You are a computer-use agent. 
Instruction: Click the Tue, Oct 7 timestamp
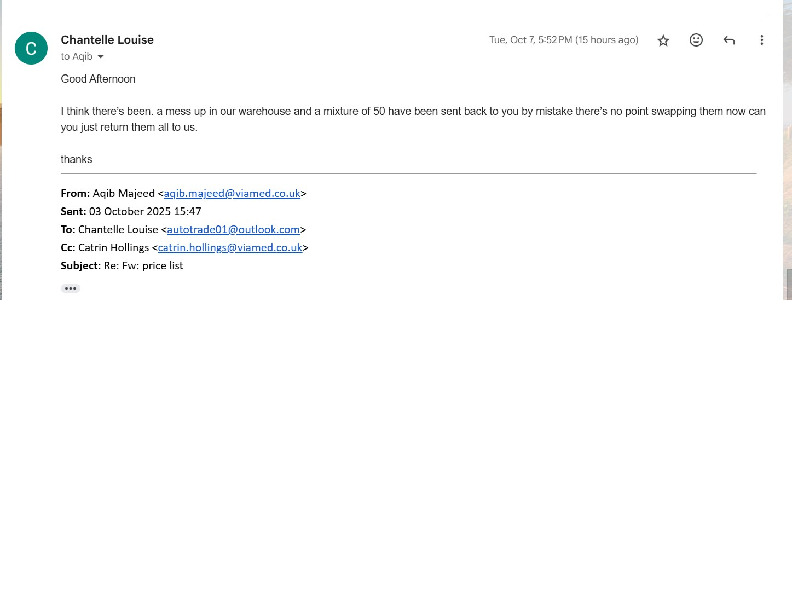coord(563,40)
